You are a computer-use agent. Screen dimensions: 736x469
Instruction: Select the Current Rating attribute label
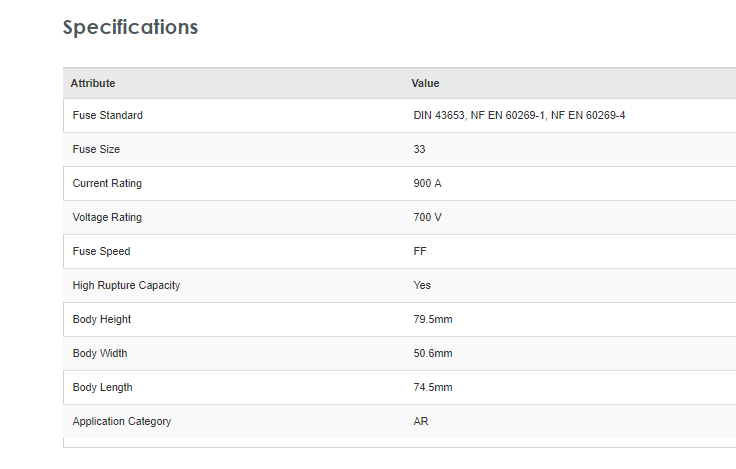tap(107, 184)
